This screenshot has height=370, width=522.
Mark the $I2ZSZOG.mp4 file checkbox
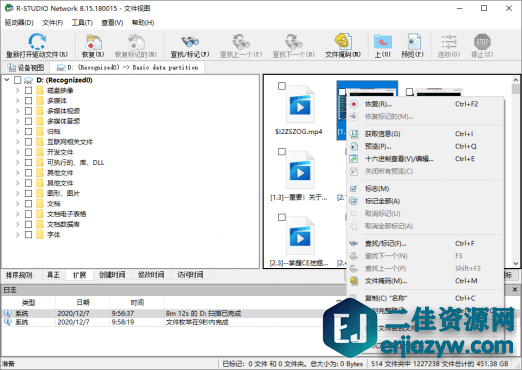coord(282,86)
